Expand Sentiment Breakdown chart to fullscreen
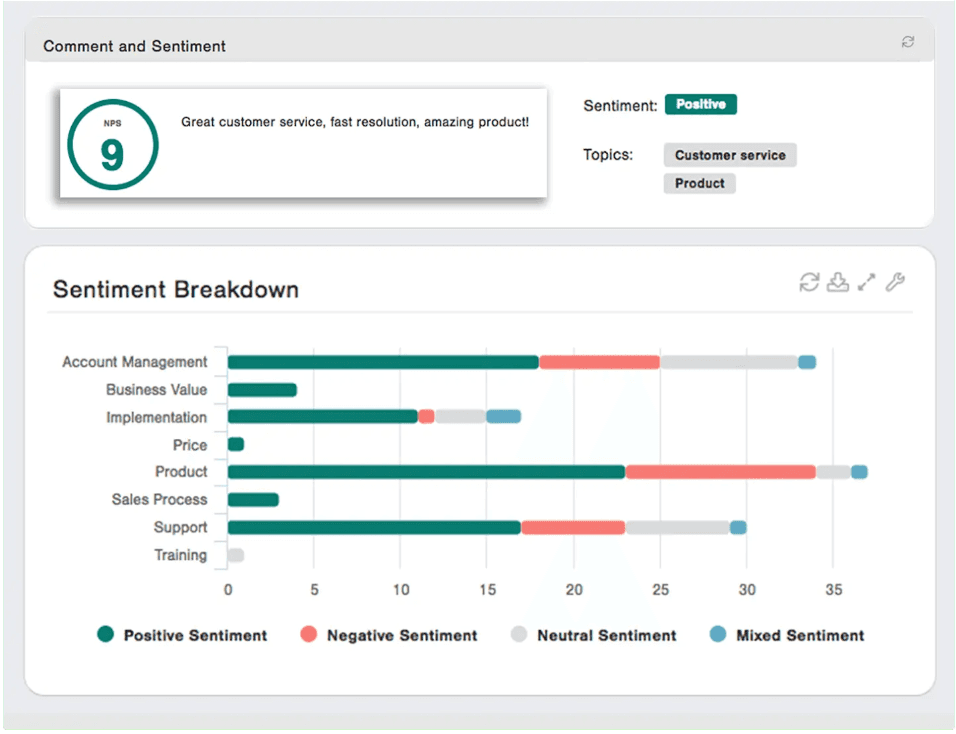 pyautogui.click(x=866, y=282)
